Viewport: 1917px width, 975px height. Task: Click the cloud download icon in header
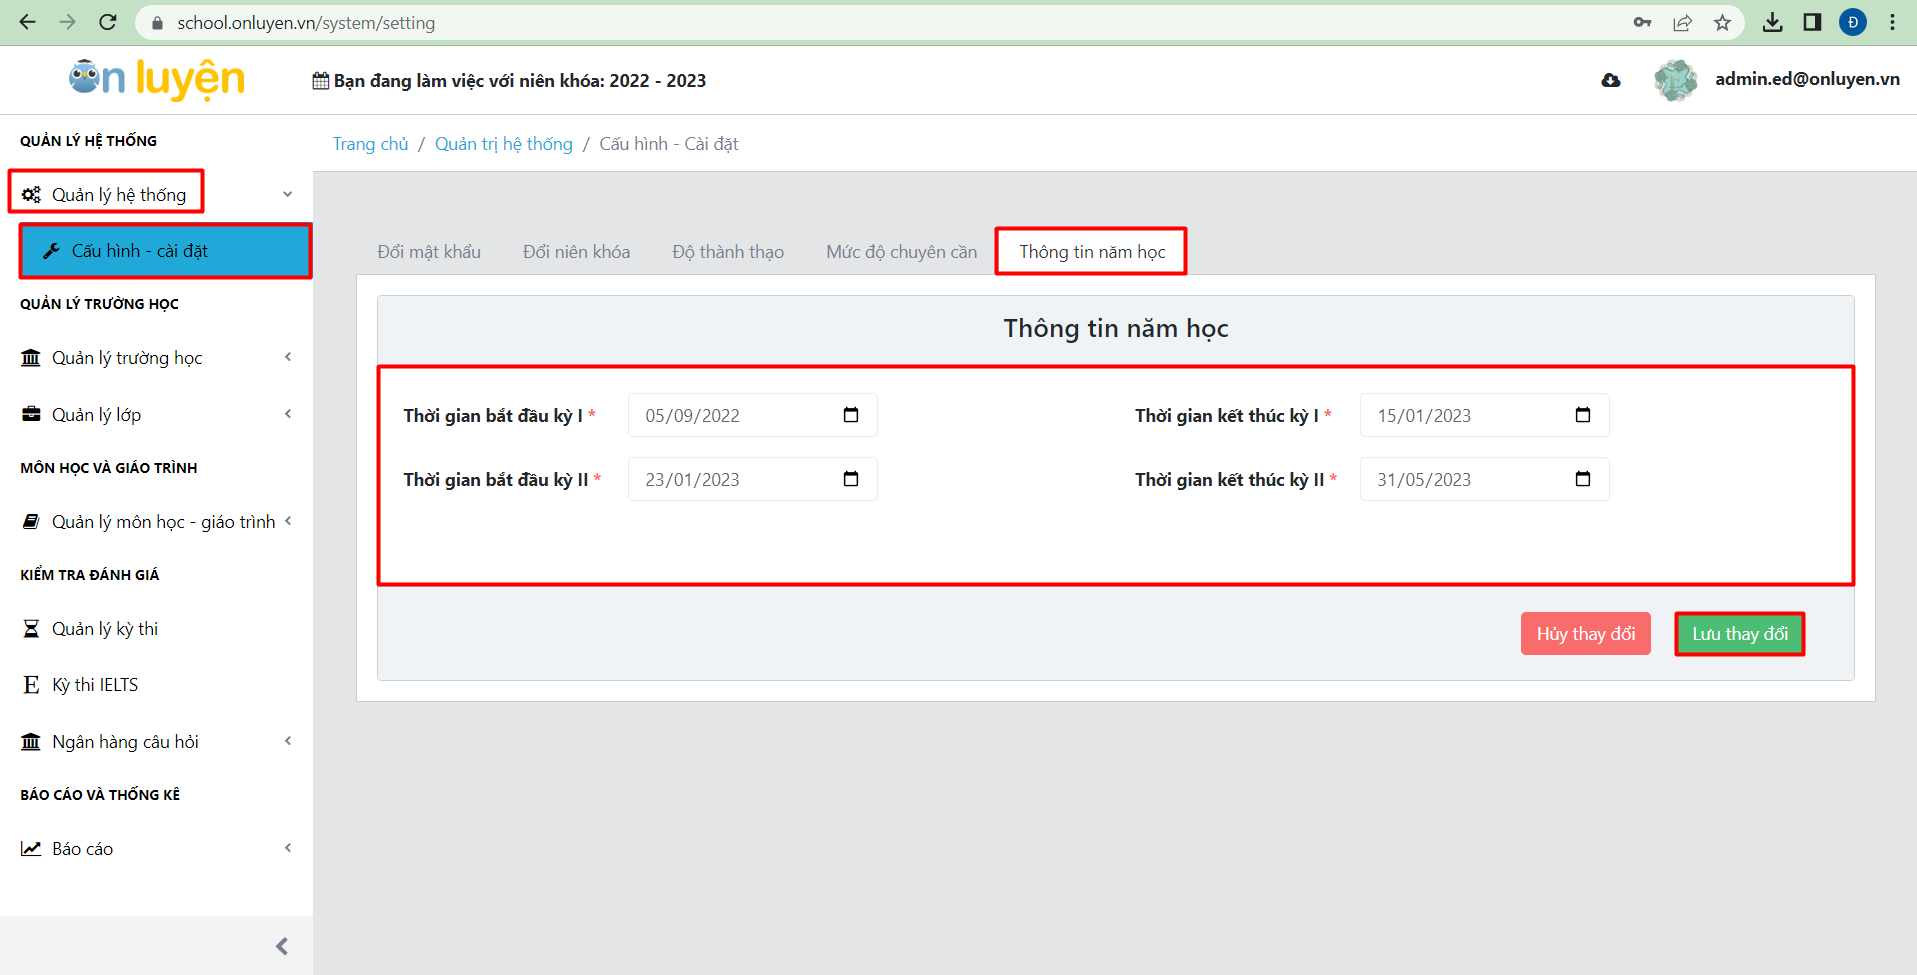[1610, 80]
